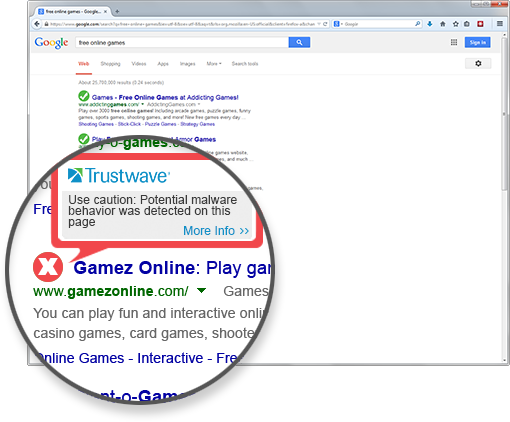This screenshot has height=422, width=510.
Task: Open the dropdown arrow next to www.gamezonline.com
Action: (x=201, y=290)
